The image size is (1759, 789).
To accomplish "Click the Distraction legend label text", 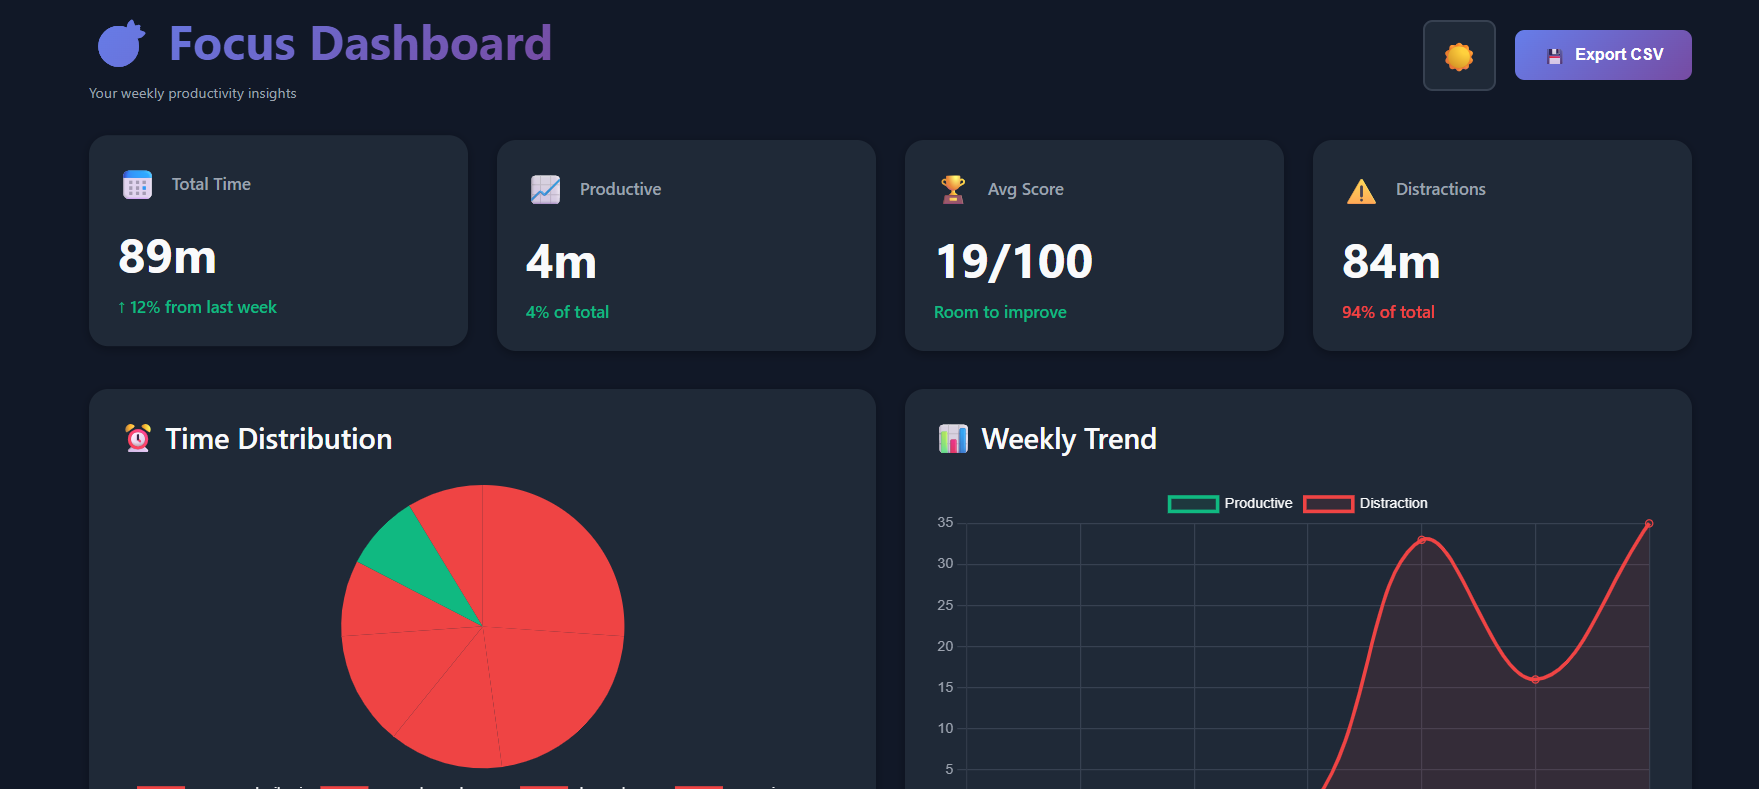I will 1393,503.
